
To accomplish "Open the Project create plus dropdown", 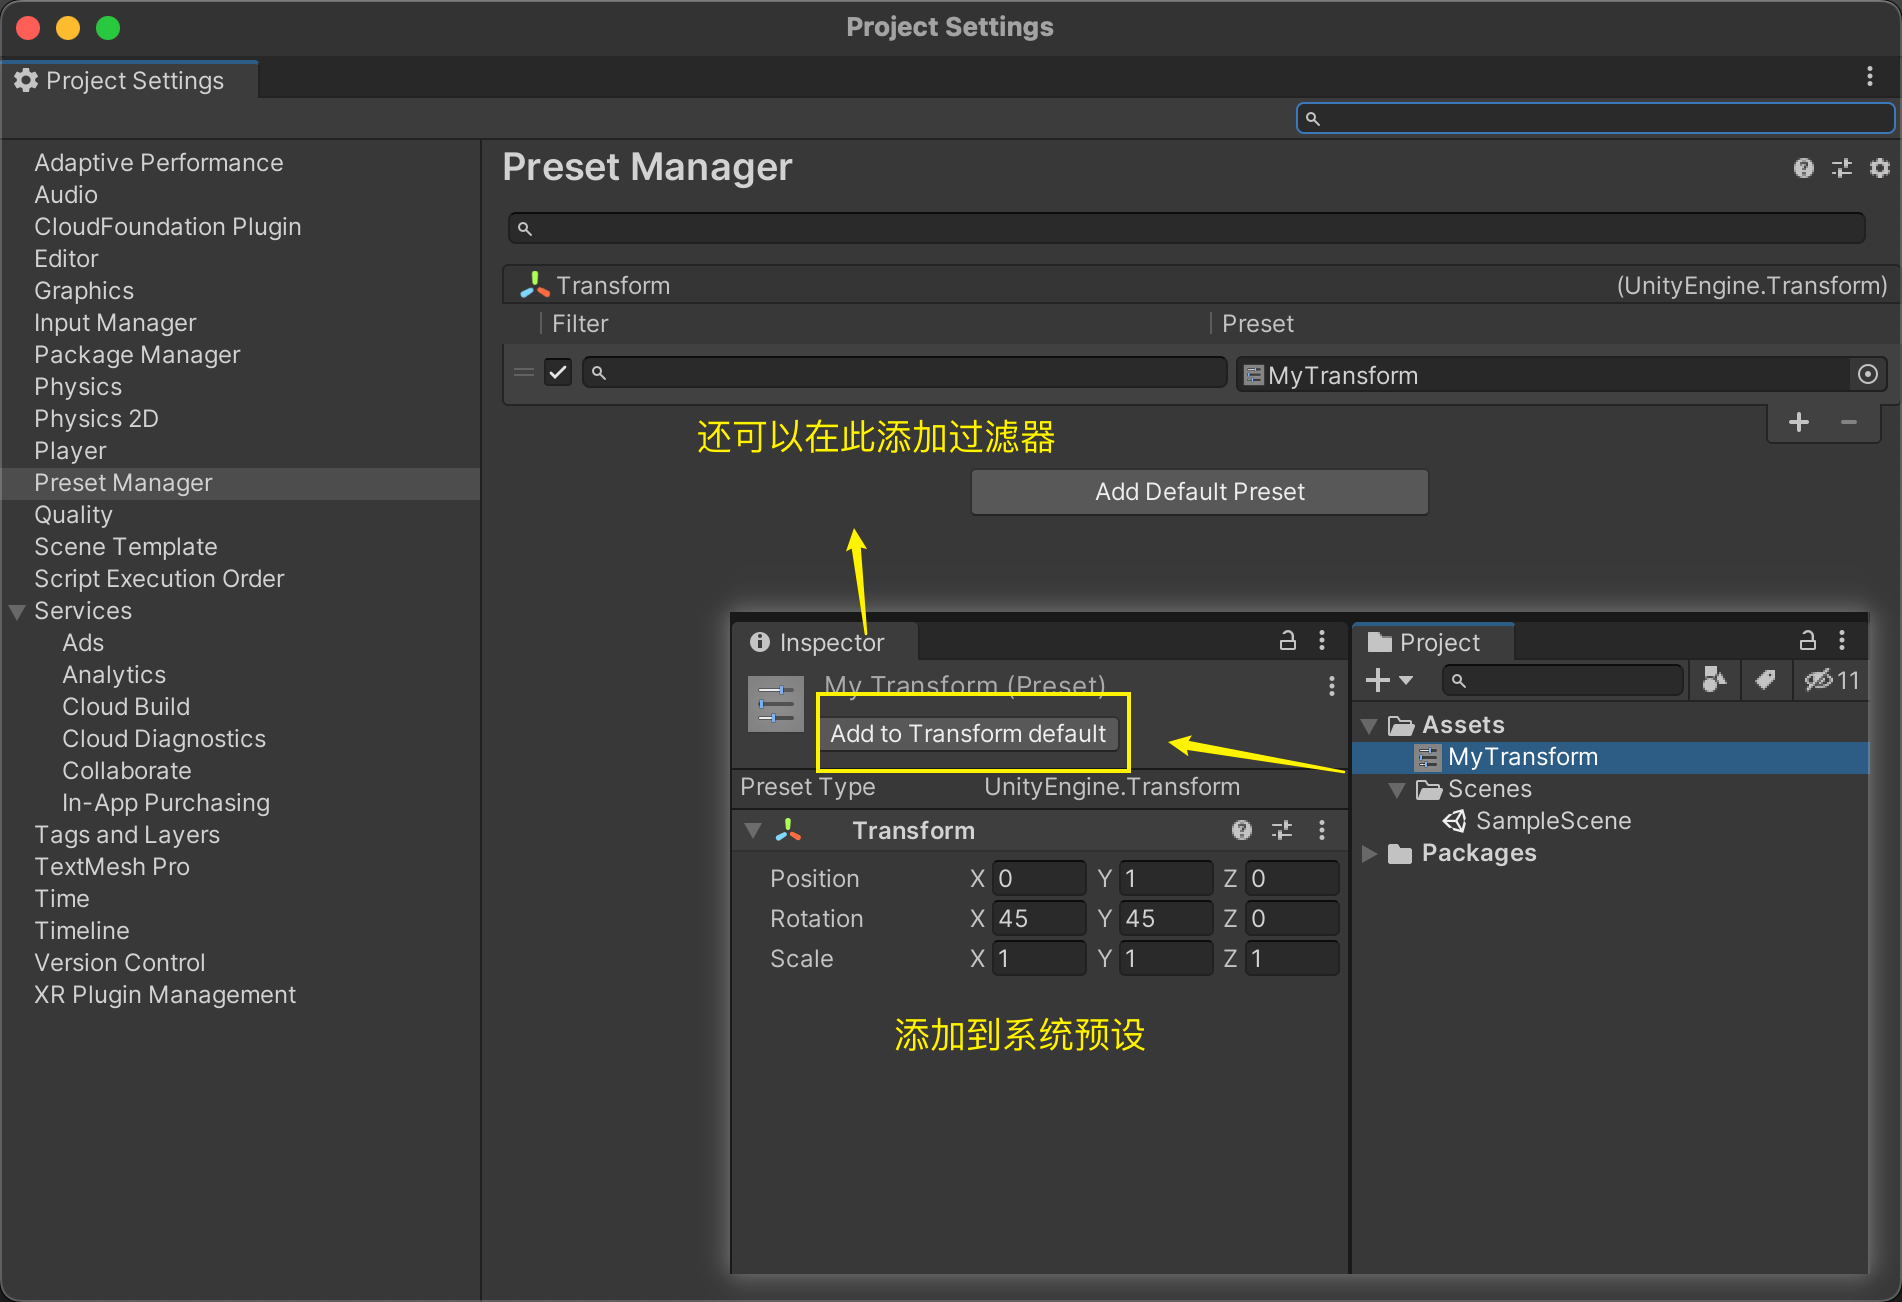I will coord(1388,680).
